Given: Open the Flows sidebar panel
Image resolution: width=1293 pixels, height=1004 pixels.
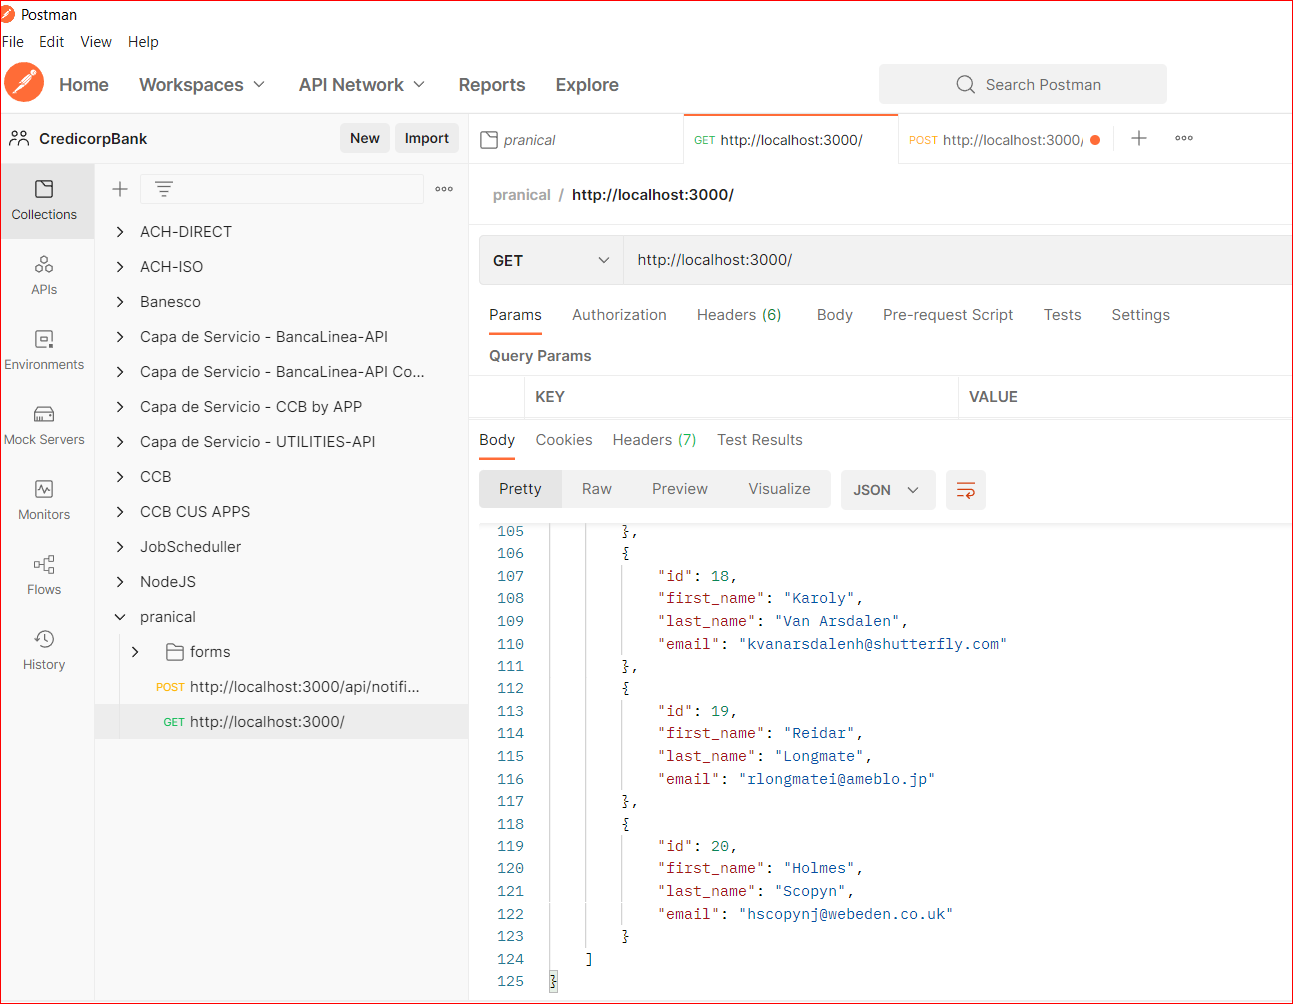Looking at the screenshot, I should (44, 575).
